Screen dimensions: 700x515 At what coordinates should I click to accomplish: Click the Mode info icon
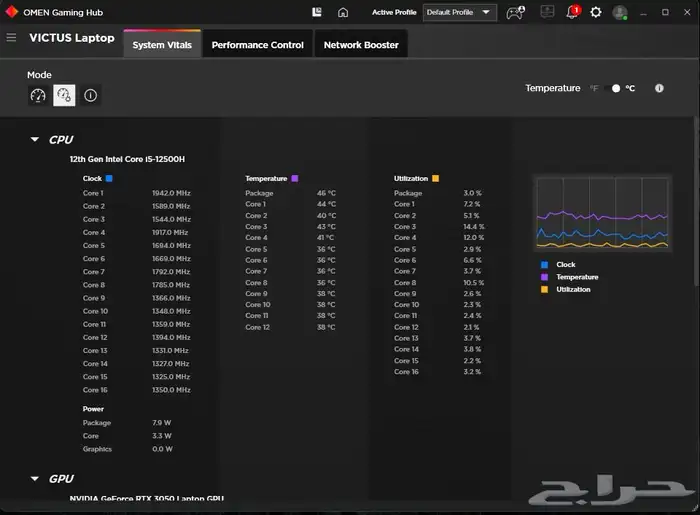[90, 96]
